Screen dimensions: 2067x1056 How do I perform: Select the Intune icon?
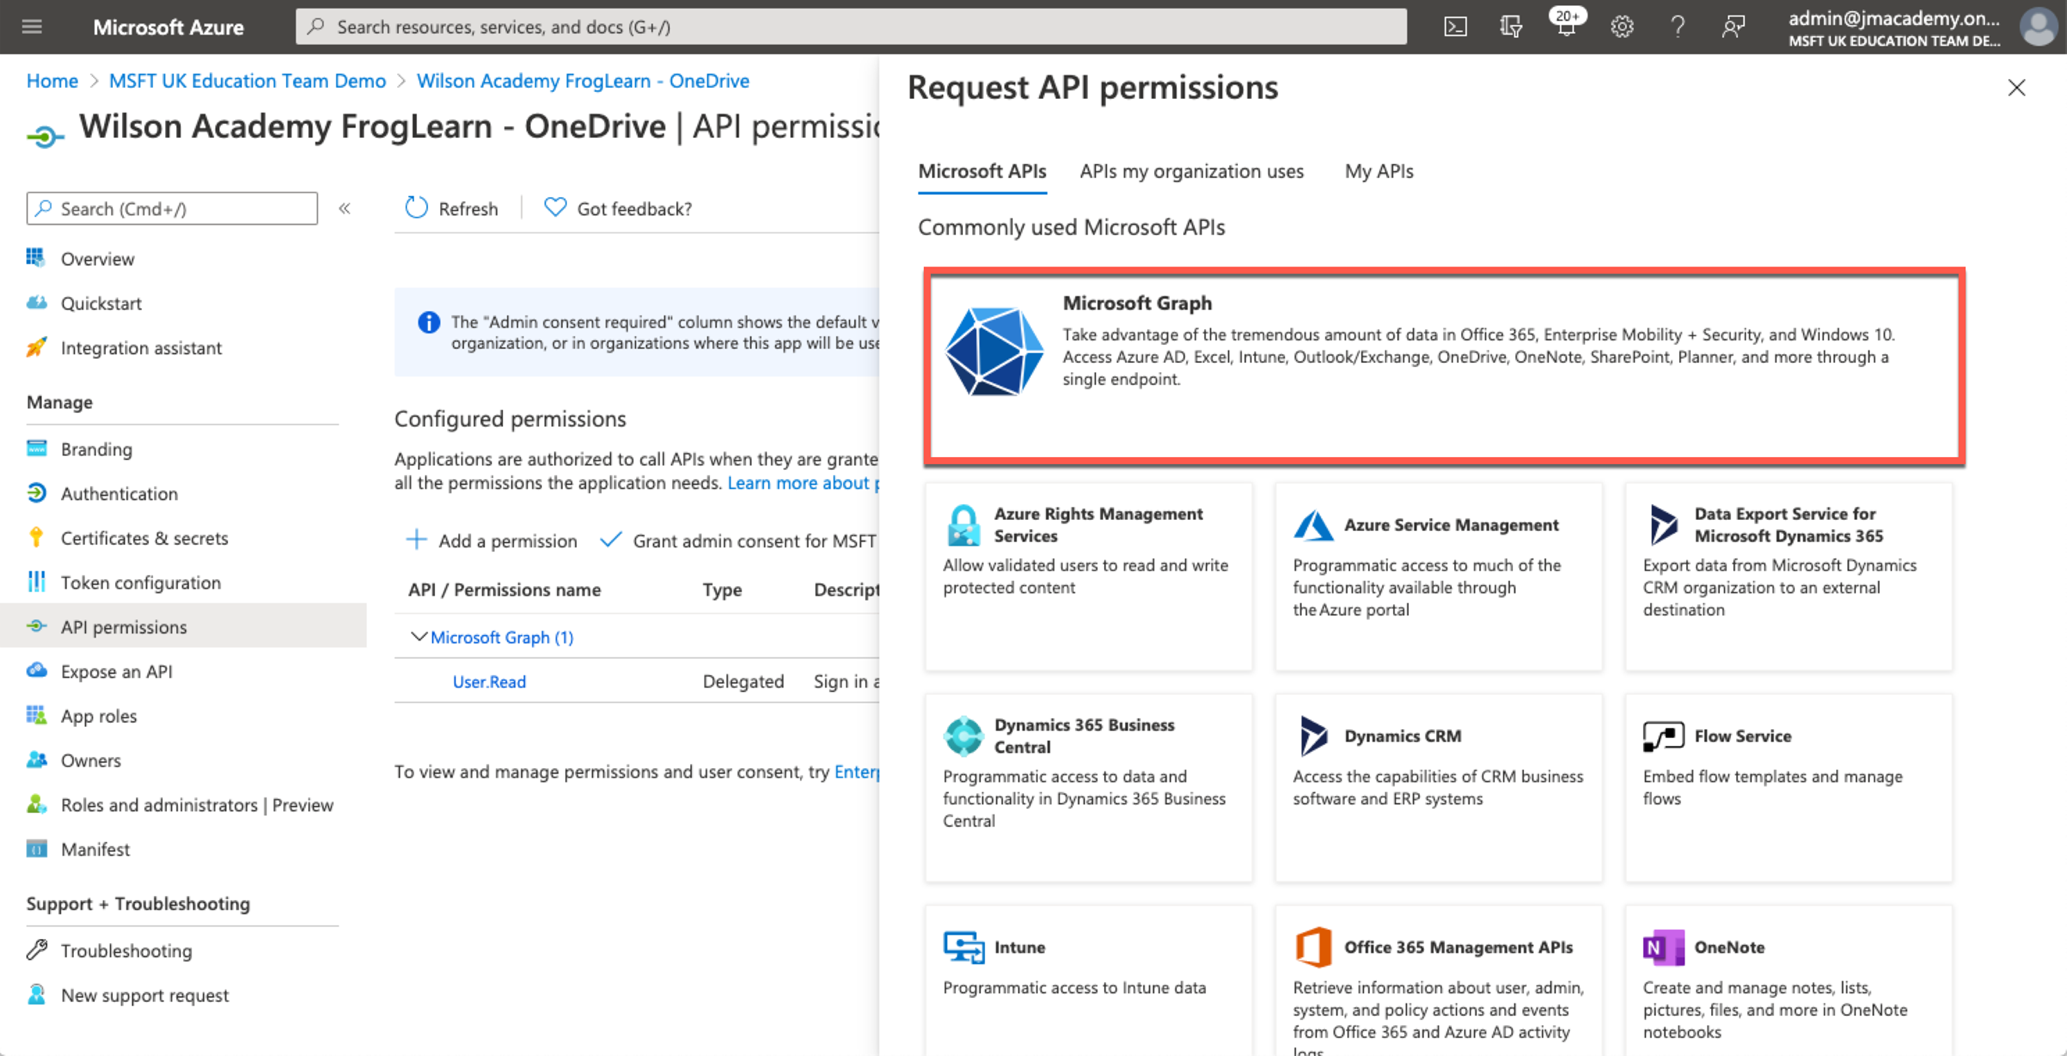click(963, 947)
